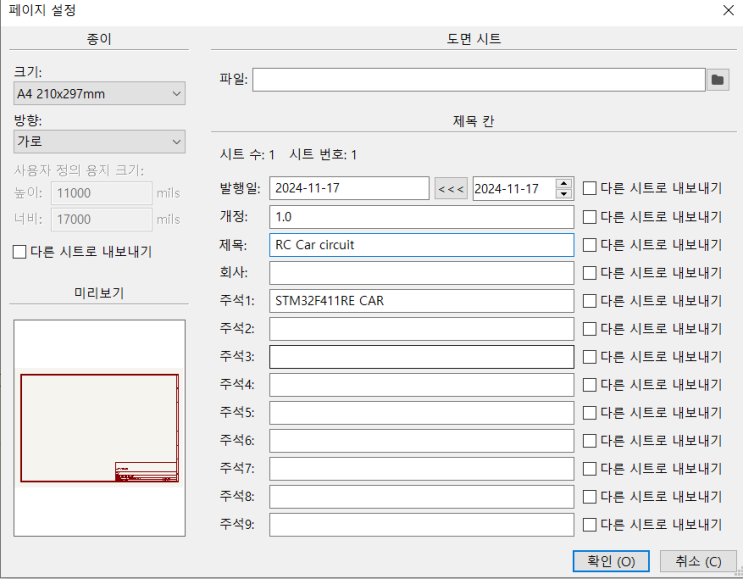This screenshot has height=579, width=743.
Task: Open the 크기 A4 210x297mm dropdown
Action: [x=100, y=93]
